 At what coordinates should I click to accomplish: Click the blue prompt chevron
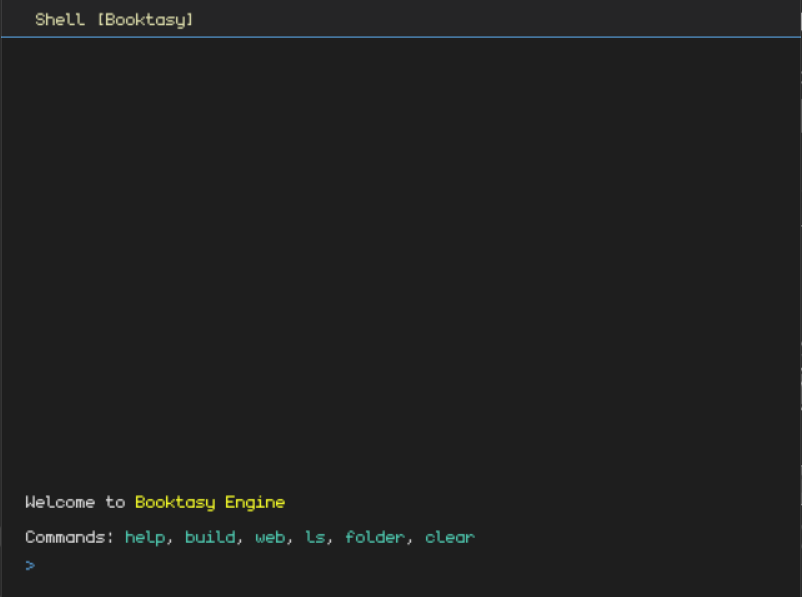point(30,565)
